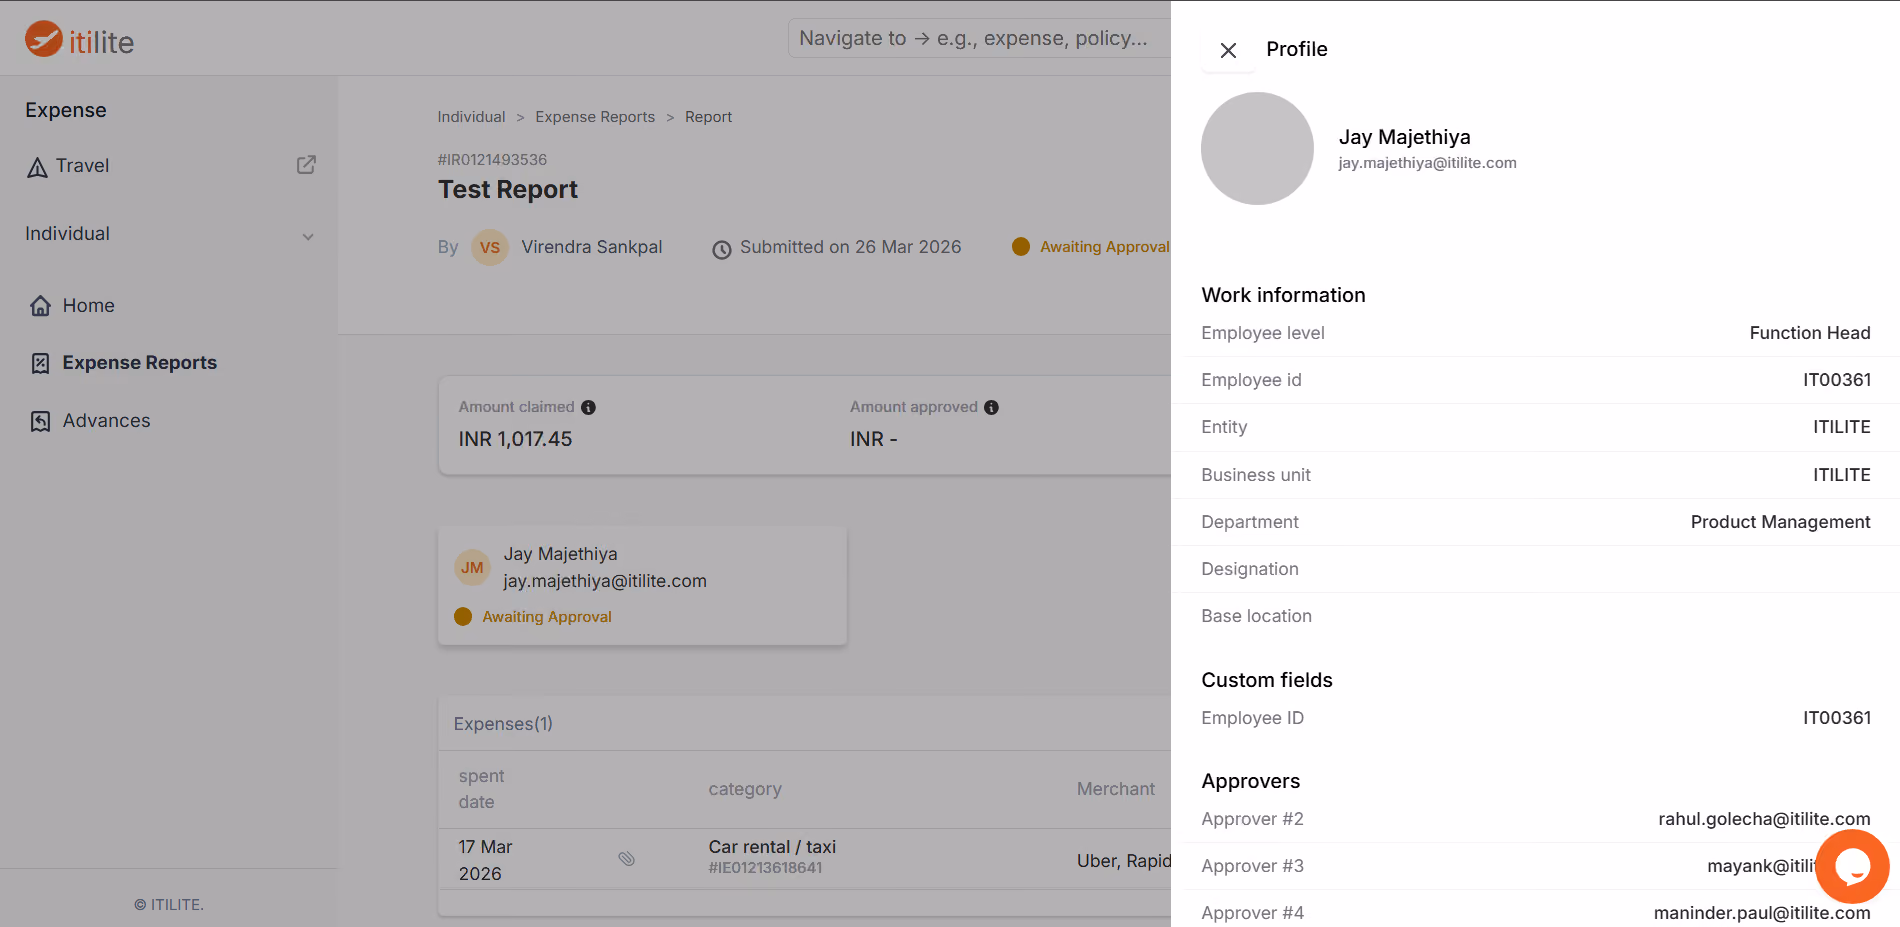Click the profile picture placeholder
This screenshot has width=1900, height=927.
pos(1257,149)
